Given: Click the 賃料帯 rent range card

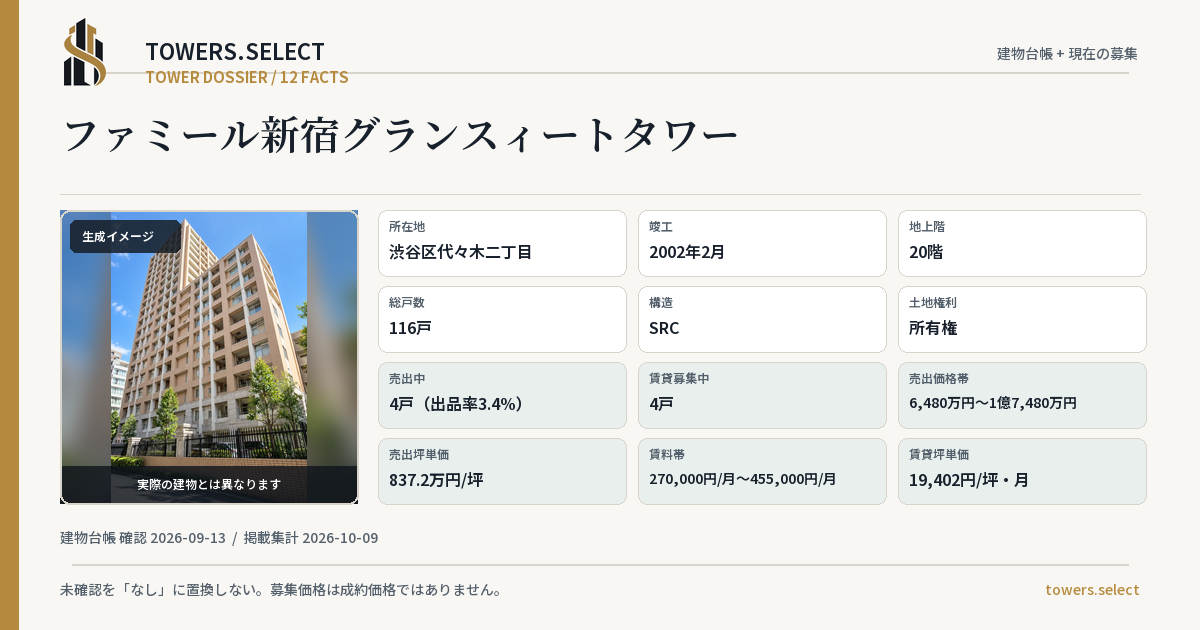Looking at the screenshot, I should pos(762,471).
